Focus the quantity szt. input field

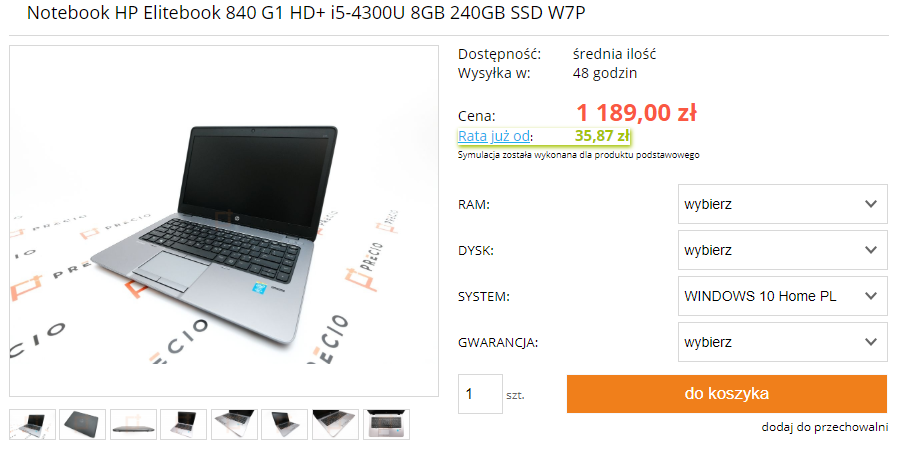(481, 394)
